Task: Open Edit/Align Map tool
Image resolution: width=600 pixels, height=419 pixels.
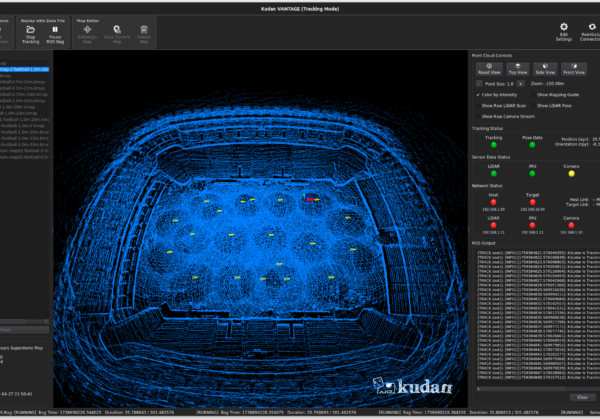Action: click(87, 28)
